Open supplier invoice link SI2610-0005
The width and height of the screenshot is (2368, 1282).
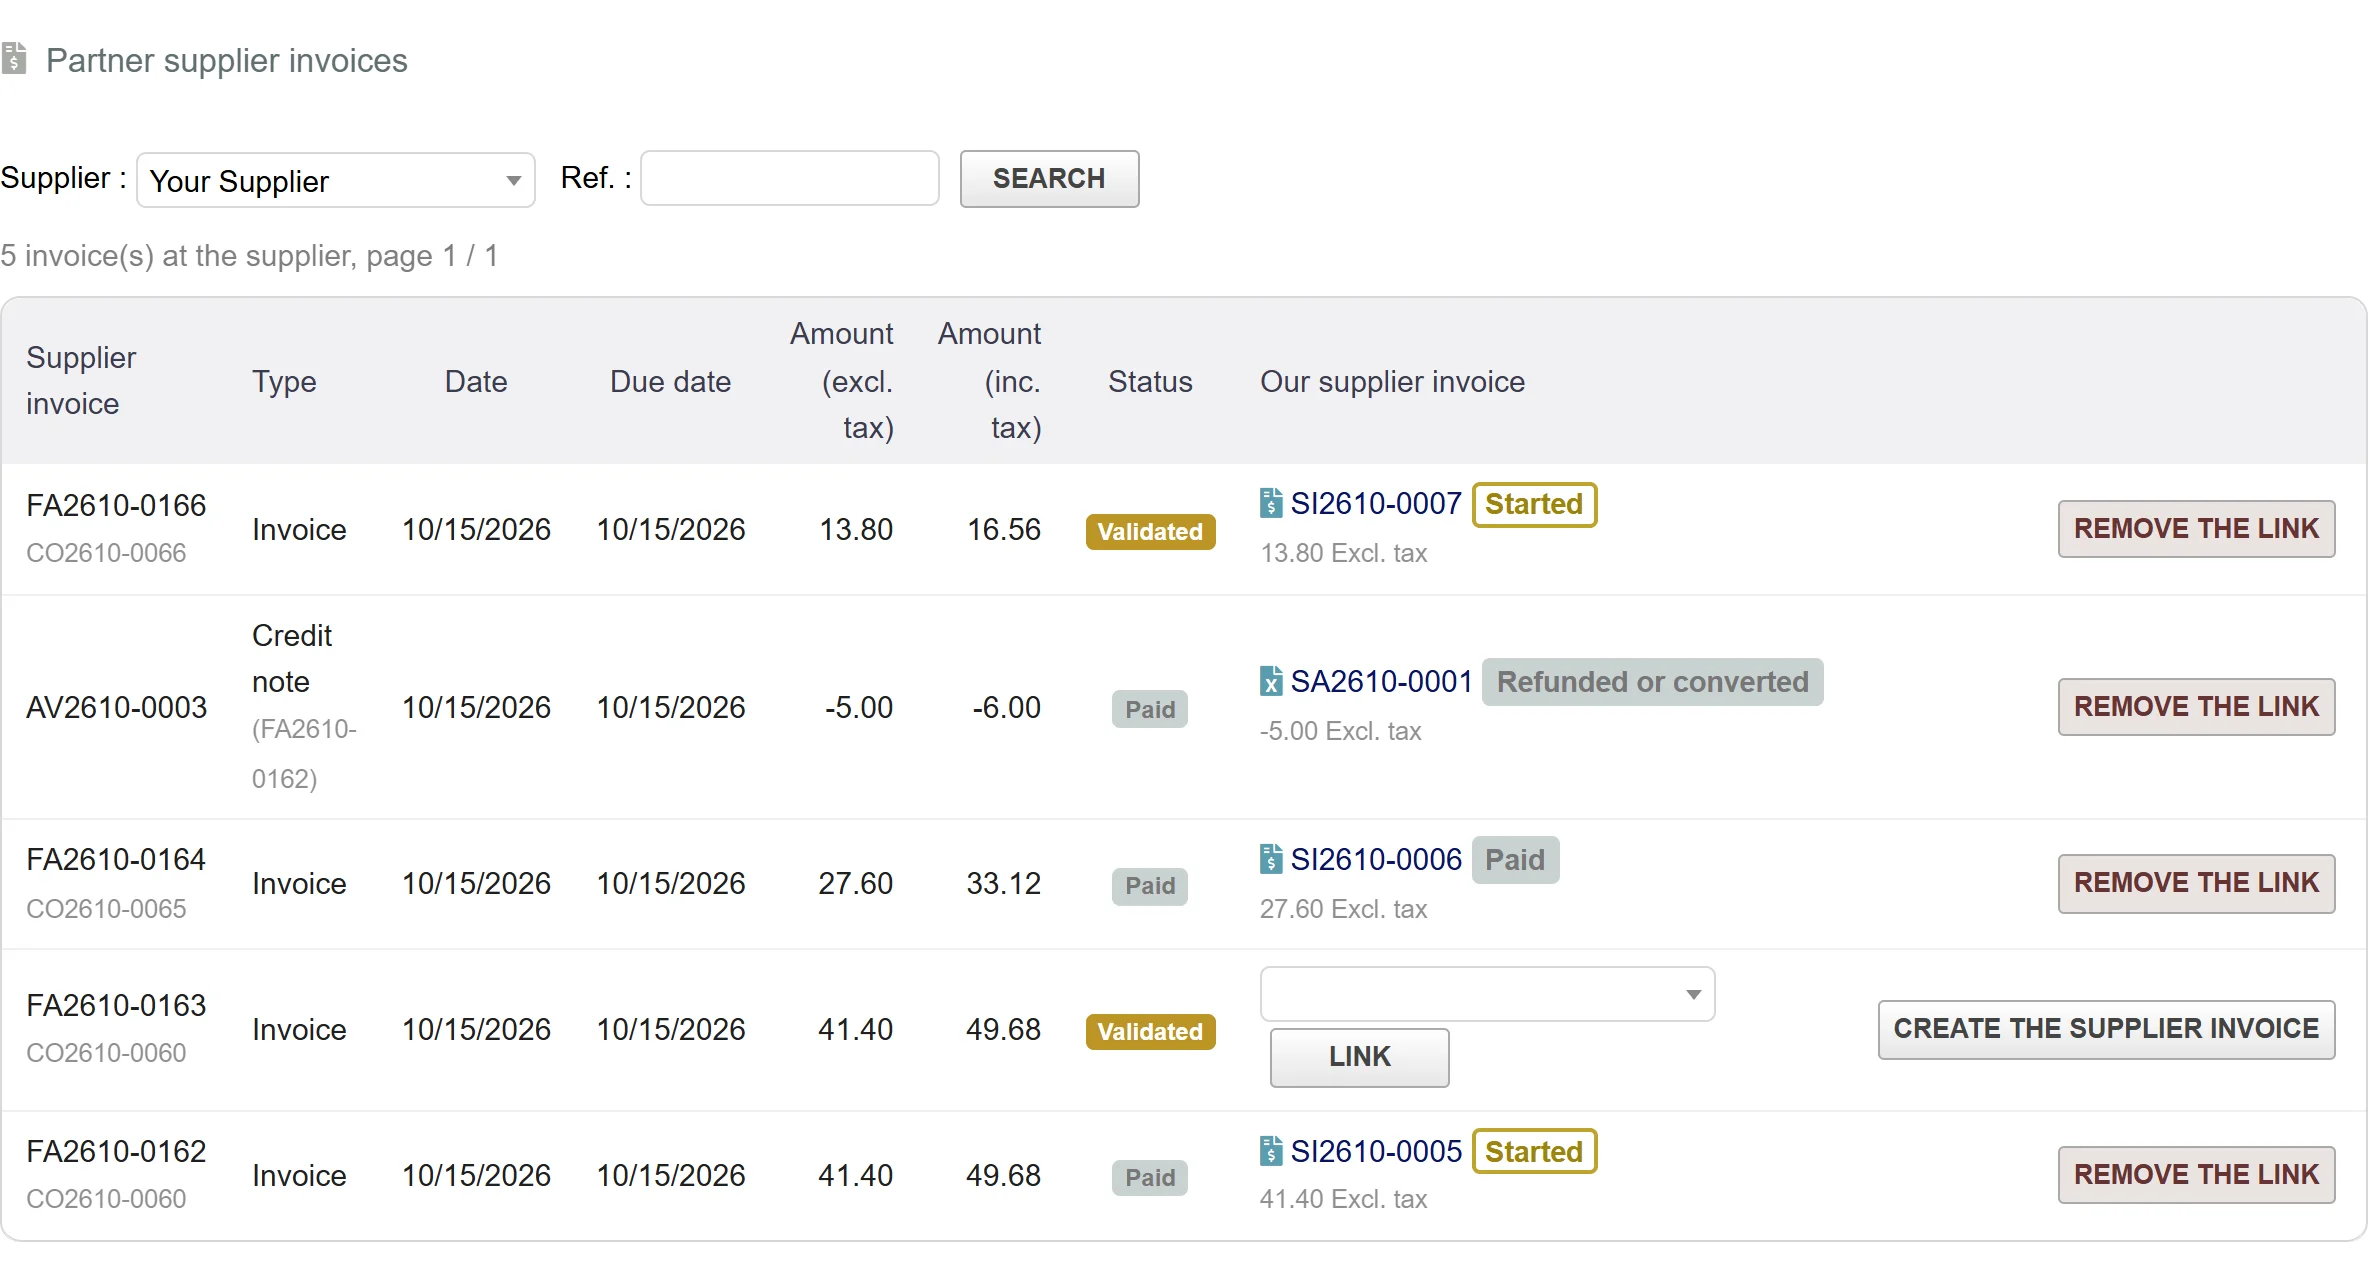point(1376,1151)
